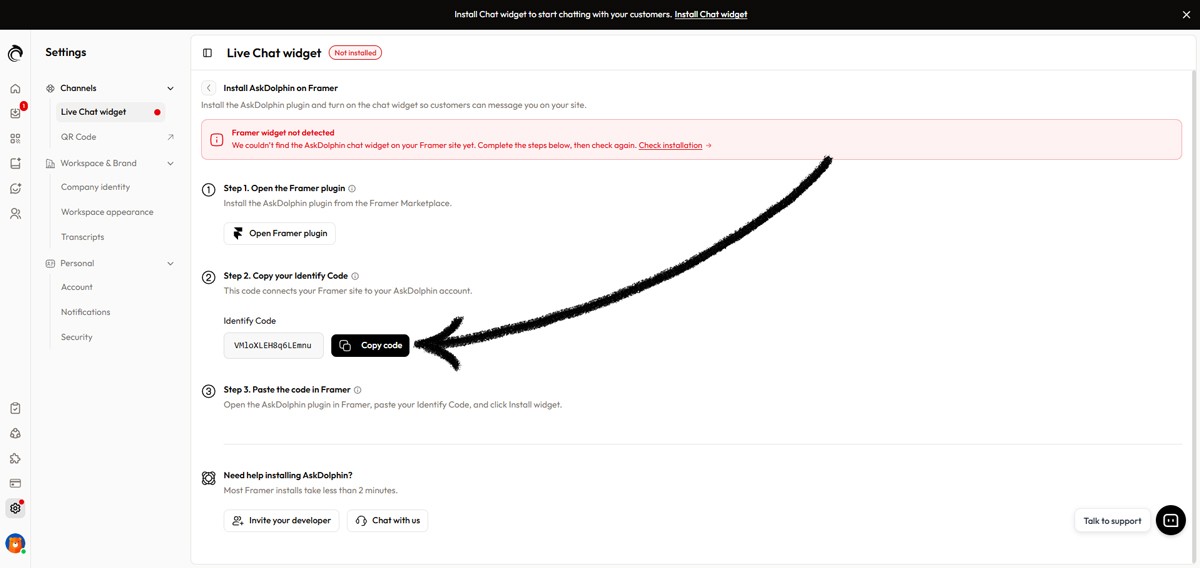This screenshot has height=568, width=1200.
Task: Click the back arrow beside Install AskDolphin on Framer
Action: (209, 88)
